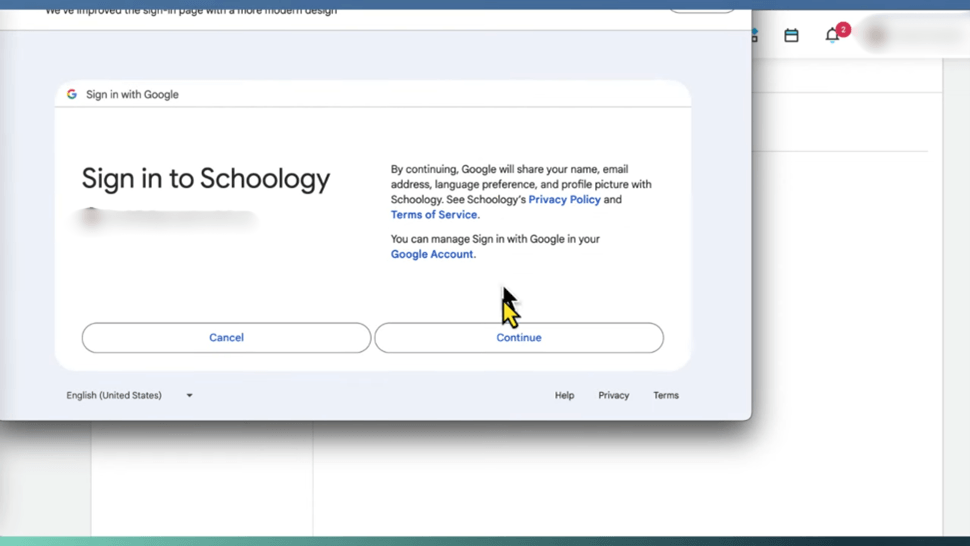
Task: Open notifications bell in Schoology window
Action: pos(832,35)
